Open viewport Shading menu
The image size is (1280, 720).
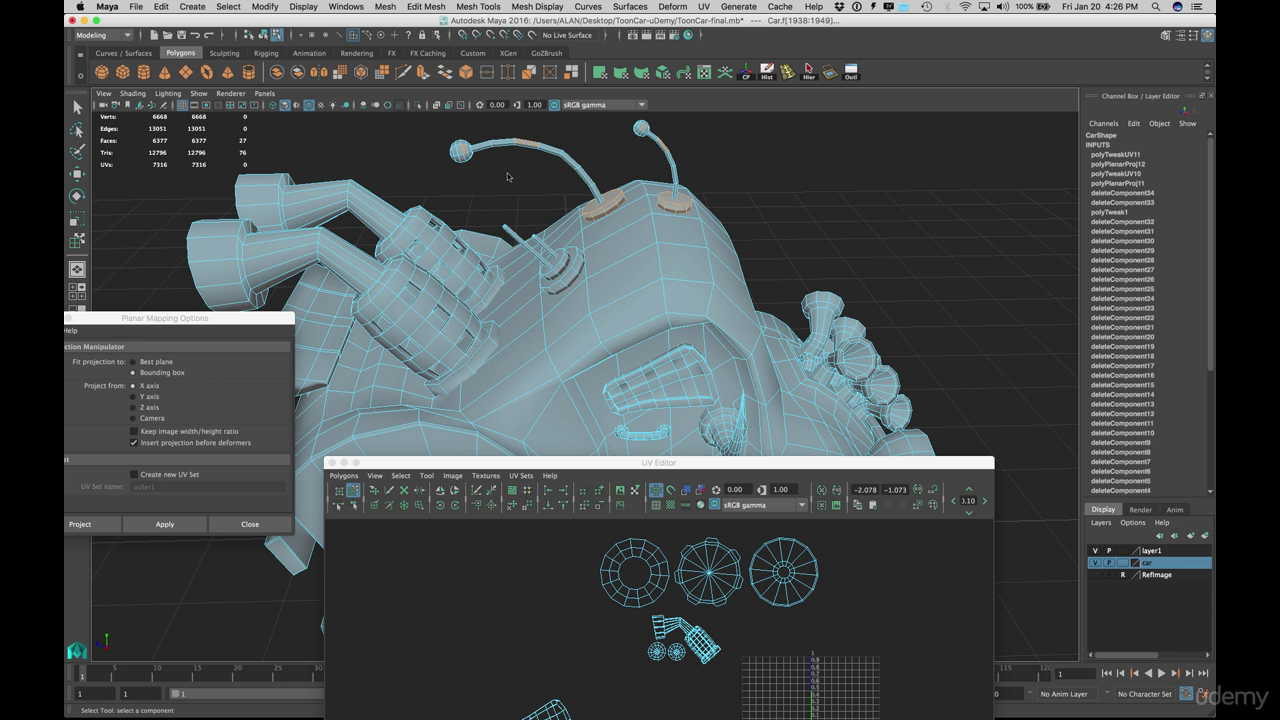tap(133, 94)
